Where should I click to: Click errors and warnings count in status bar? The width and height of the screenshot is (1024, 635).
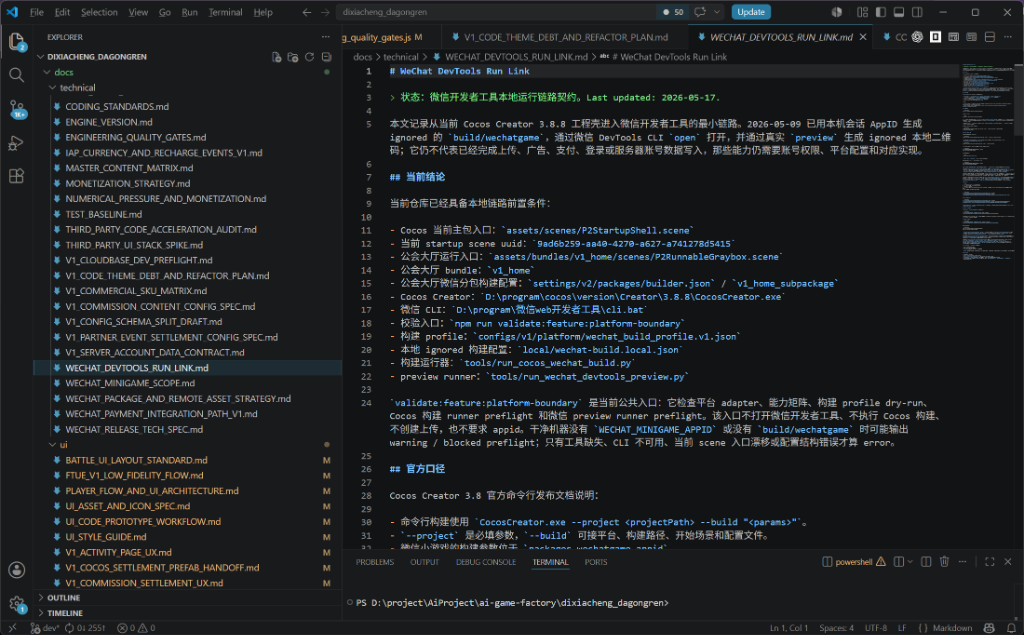[x=136, y=628]
